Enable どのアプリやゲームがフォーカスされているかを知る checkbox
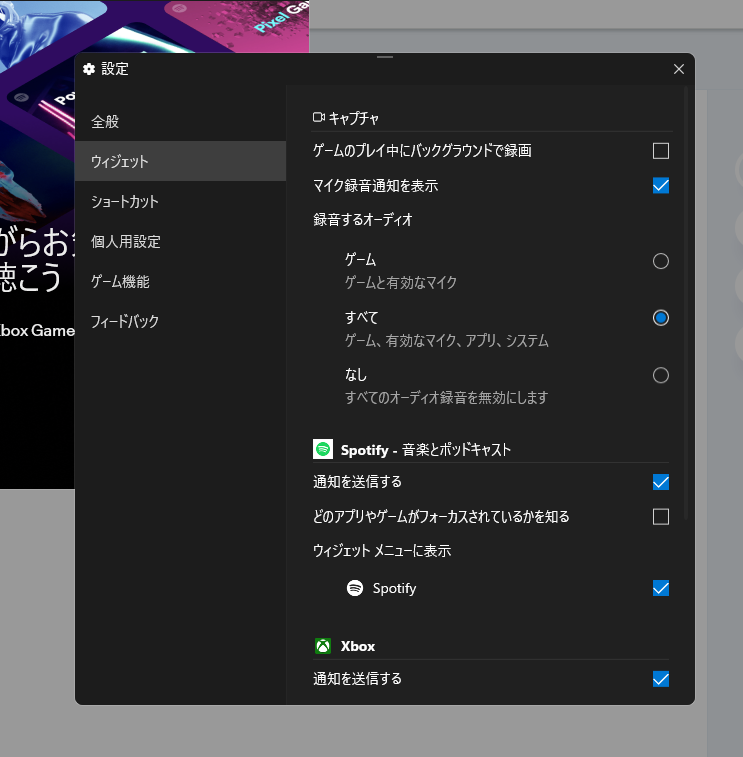Screen dimensions: 743x757 [660, 517]
